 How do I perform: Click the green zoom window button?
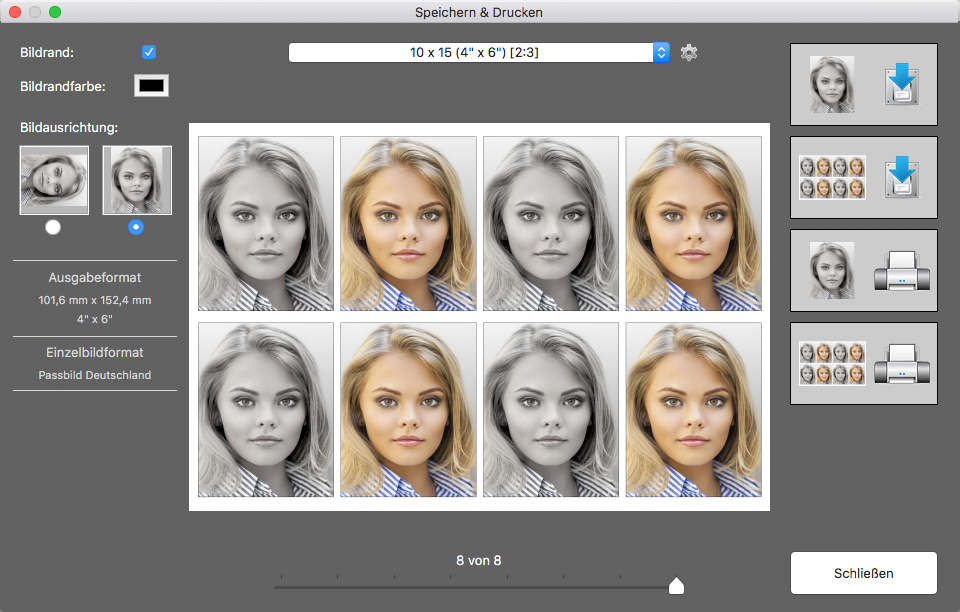click(55, 12)
